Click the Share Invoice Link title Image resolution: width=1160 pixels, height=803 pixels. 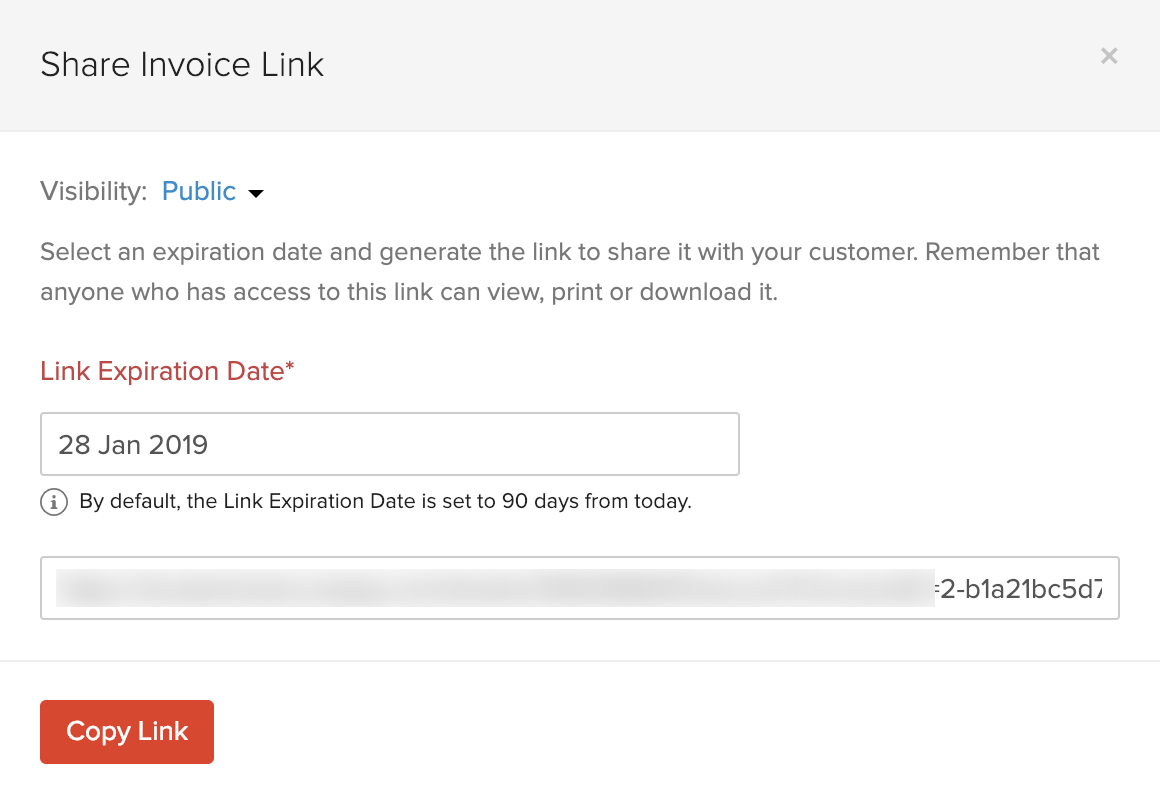pos(182,65)
